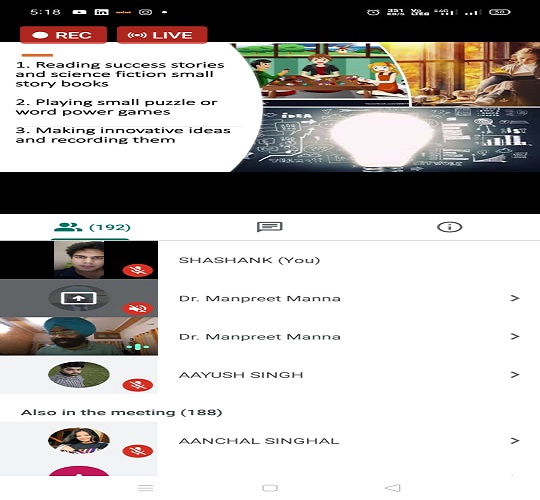Expand AANCHAL SINGHAL options chevron
540x500 pixels.
(x=515, y=440)
